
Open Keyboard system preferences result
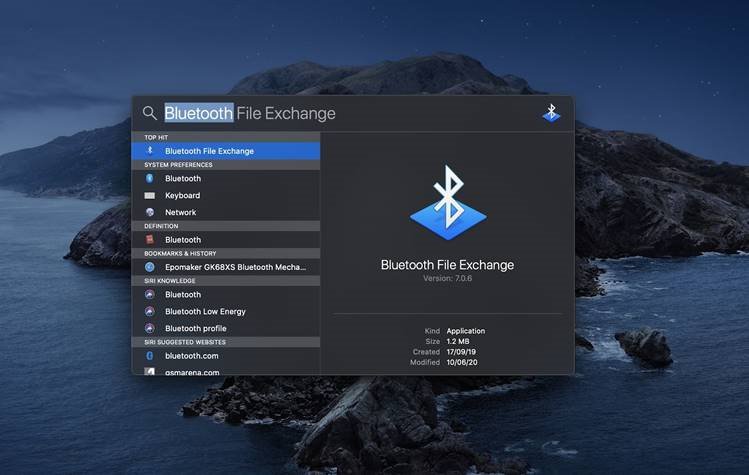(x=225, y=195)
